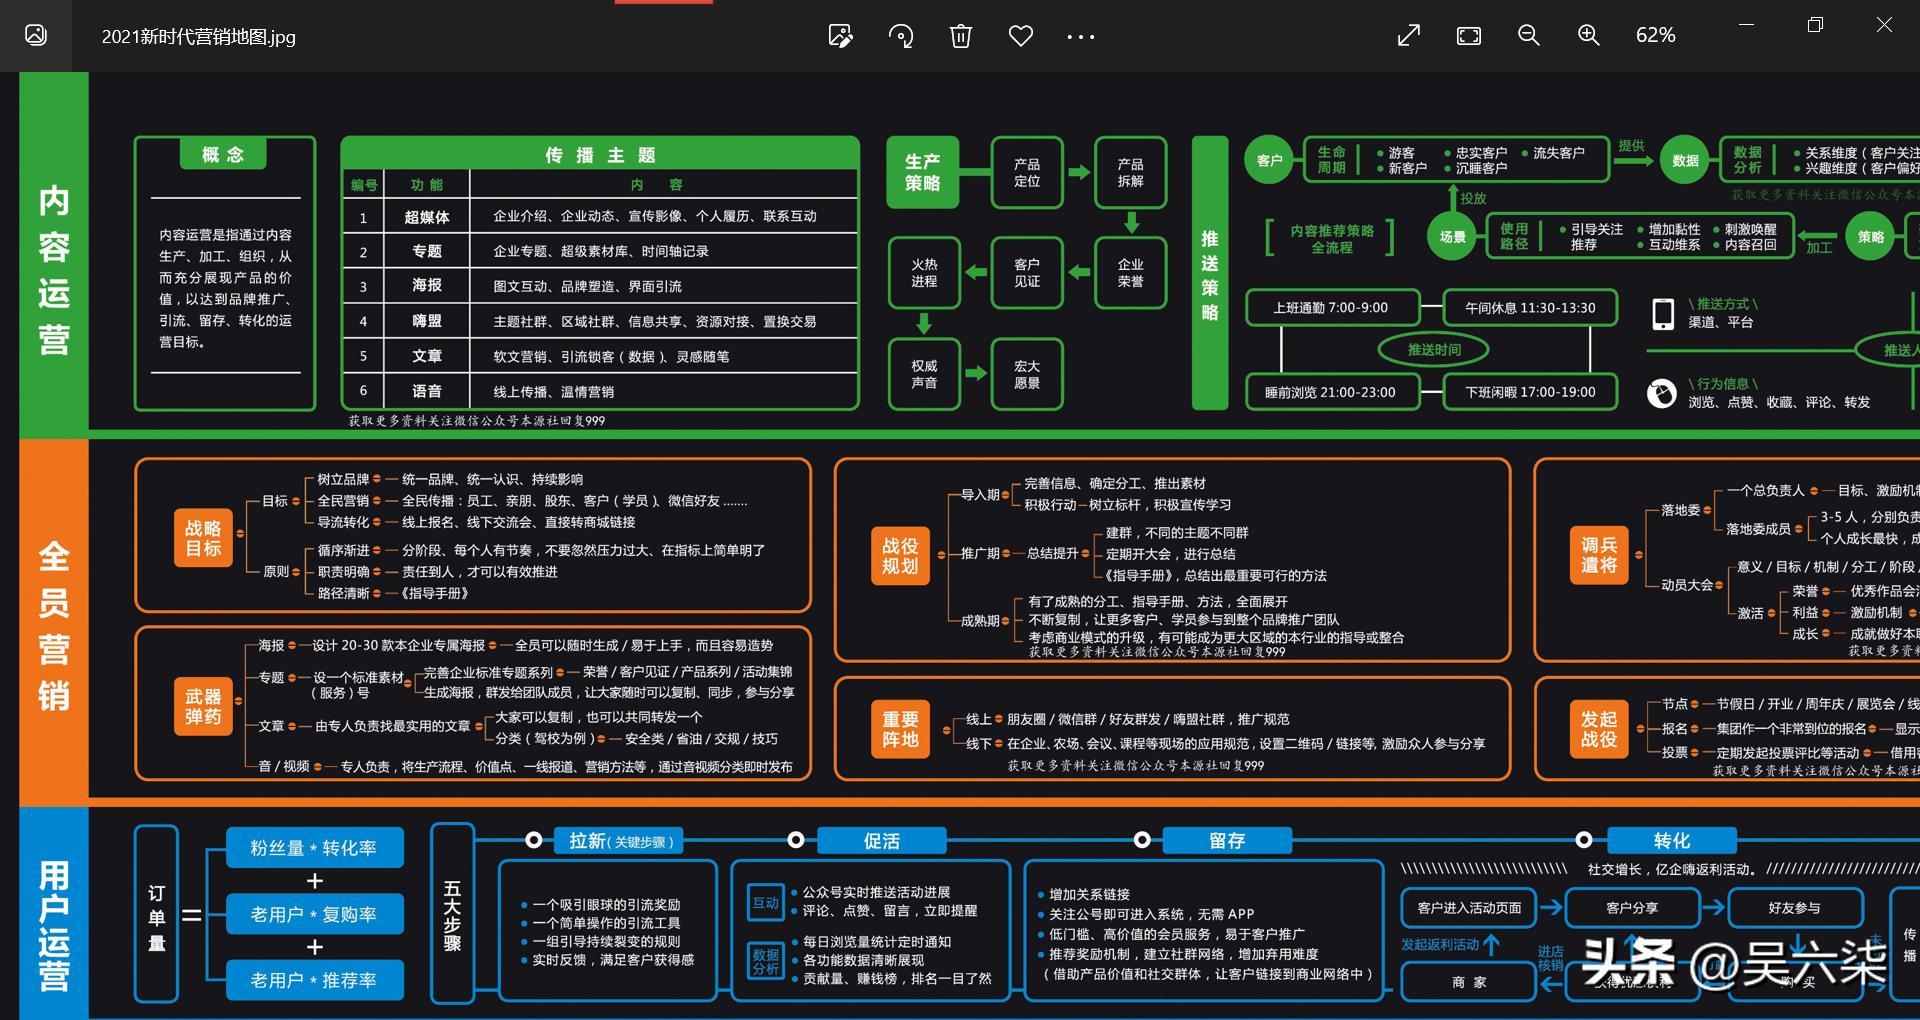Click the file name 2021新时代营销地图.jpg
This screenshot has width=1920, height=1020.
point(199,37)
